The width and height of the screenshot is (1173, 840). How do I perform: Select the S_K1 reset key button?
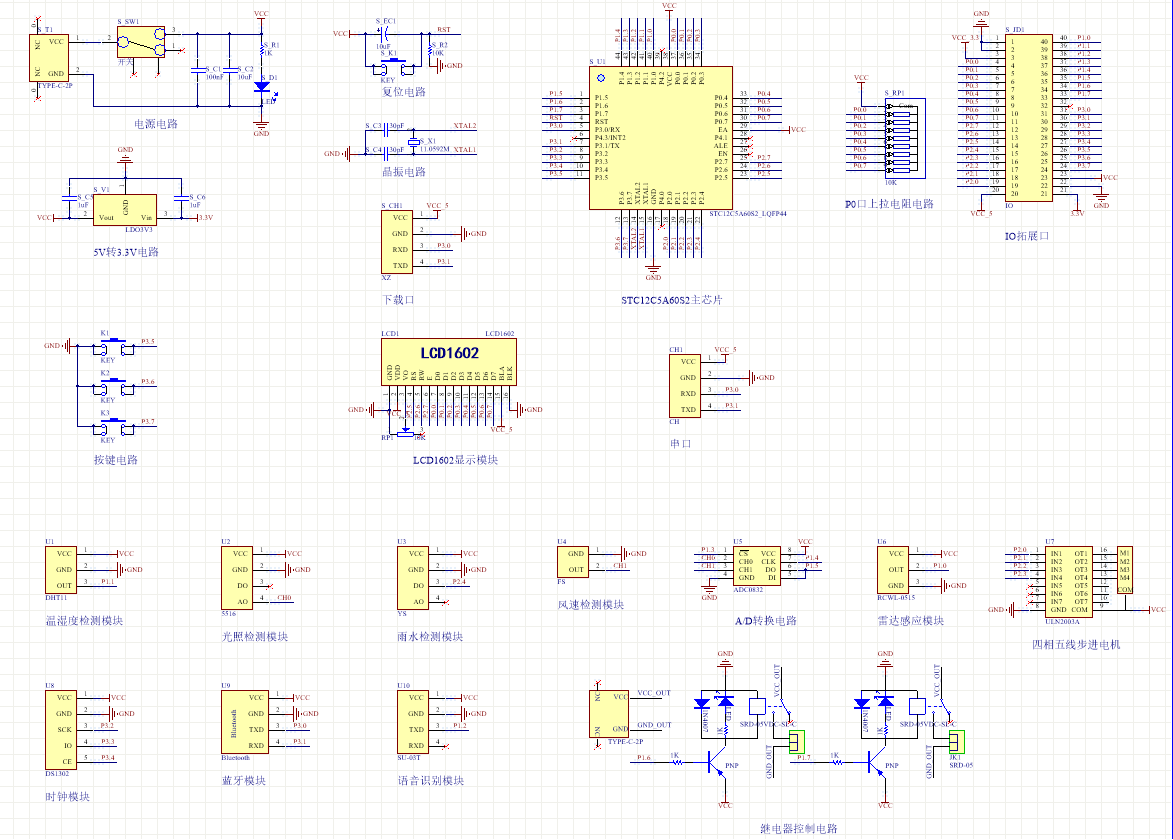tap(395, 67)
